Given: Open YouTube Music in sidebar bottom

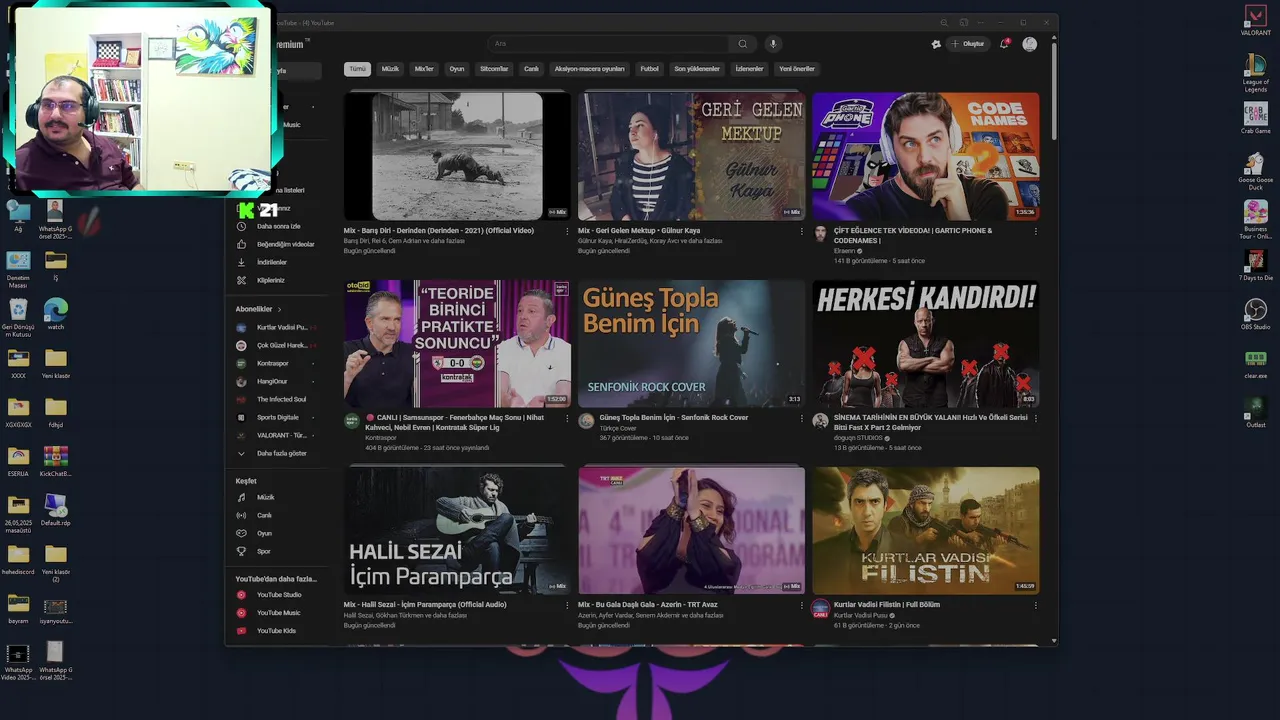Looking at the screenshot, I should tap(277, 613).
